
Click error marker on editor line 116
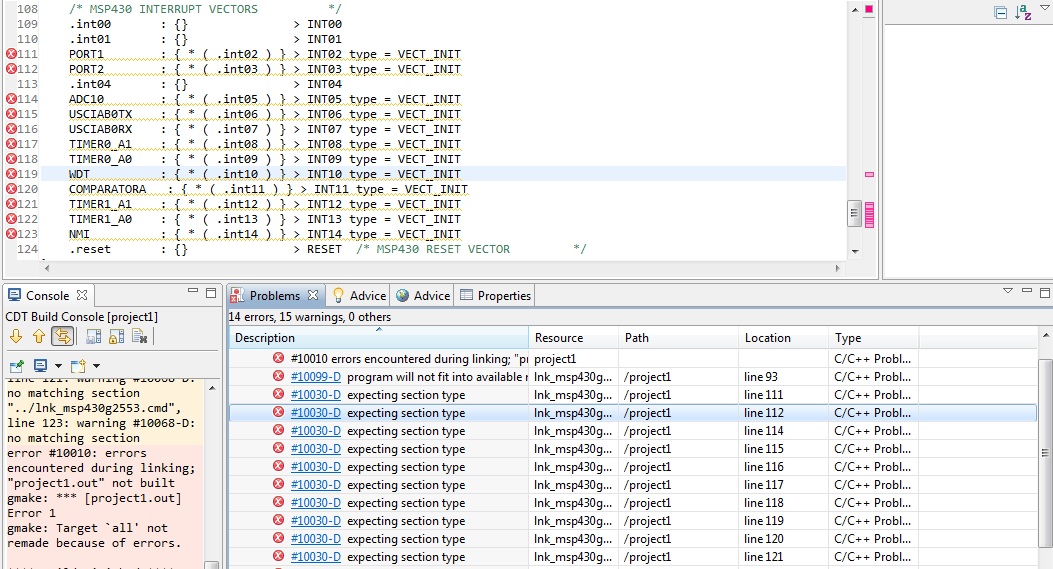[x=11, y=129]
